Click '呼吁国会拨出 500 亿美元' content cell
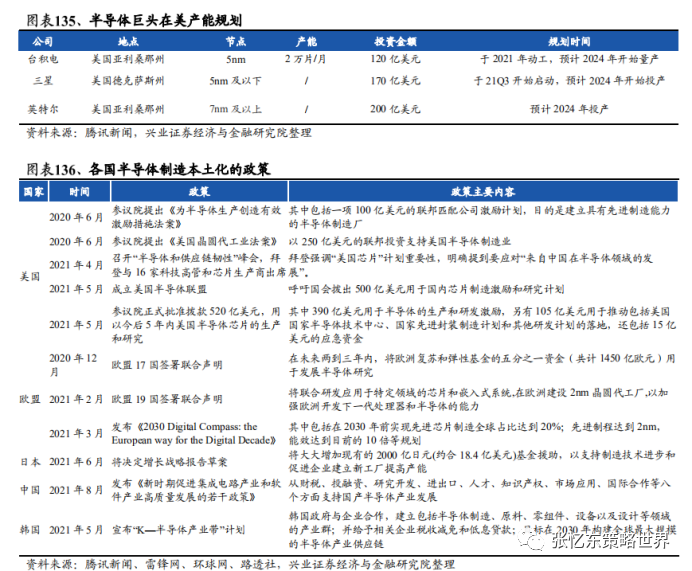Viewport: 692px width, 571px height. coord(426,289)
